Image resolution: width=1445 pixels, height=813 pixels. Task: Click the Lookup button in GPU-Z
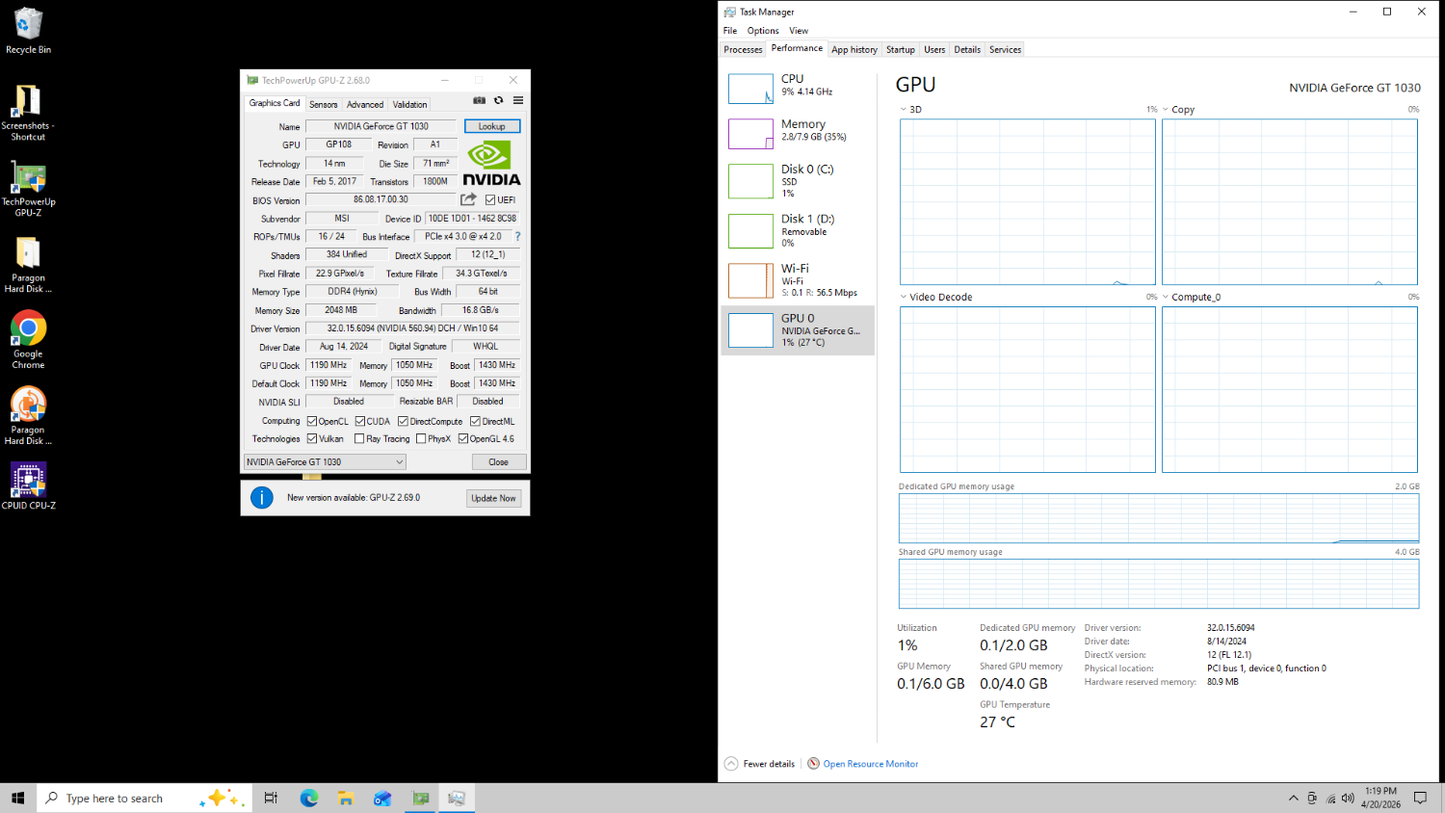click(x=492, y=126)
